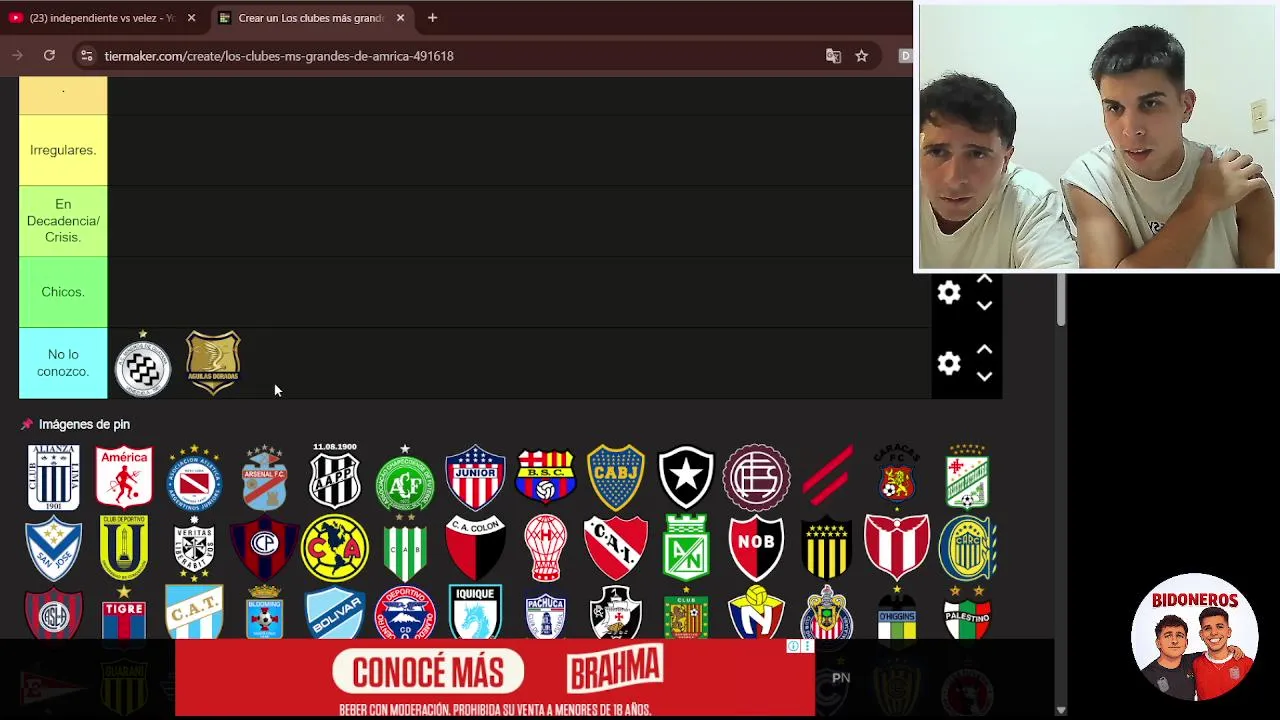The height and width of the screenshot is (720, 1280).
Task: Open the ad info icon on the banner
Action: 793,646
